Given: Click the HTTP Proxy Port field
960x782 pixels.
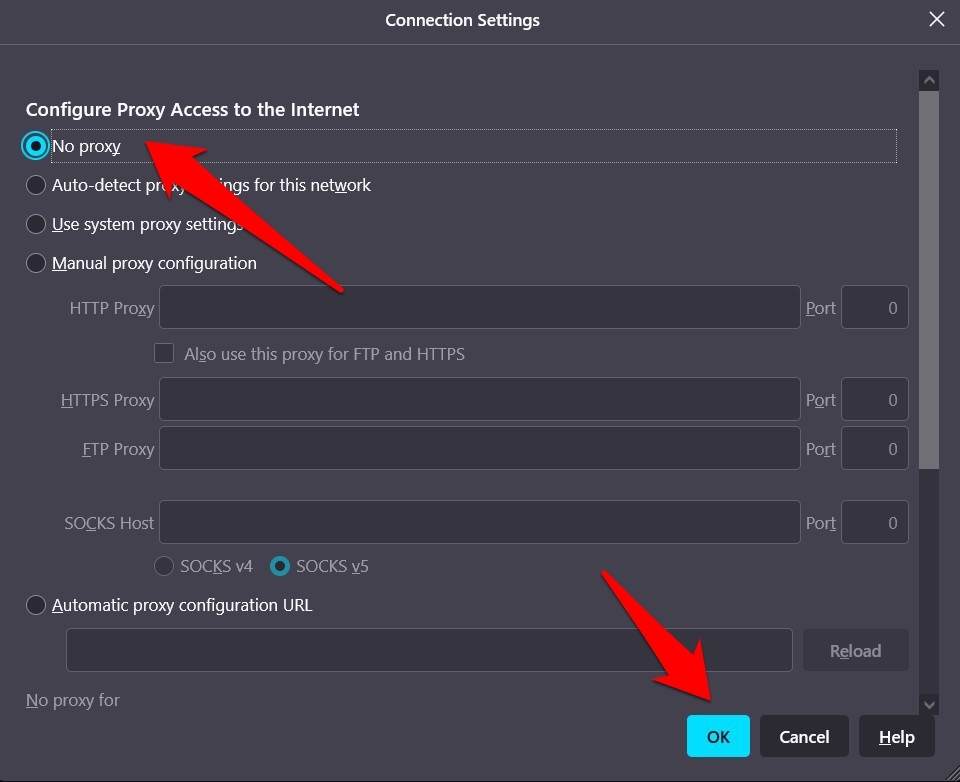Looking at the screenshot, I should (874, 307).
